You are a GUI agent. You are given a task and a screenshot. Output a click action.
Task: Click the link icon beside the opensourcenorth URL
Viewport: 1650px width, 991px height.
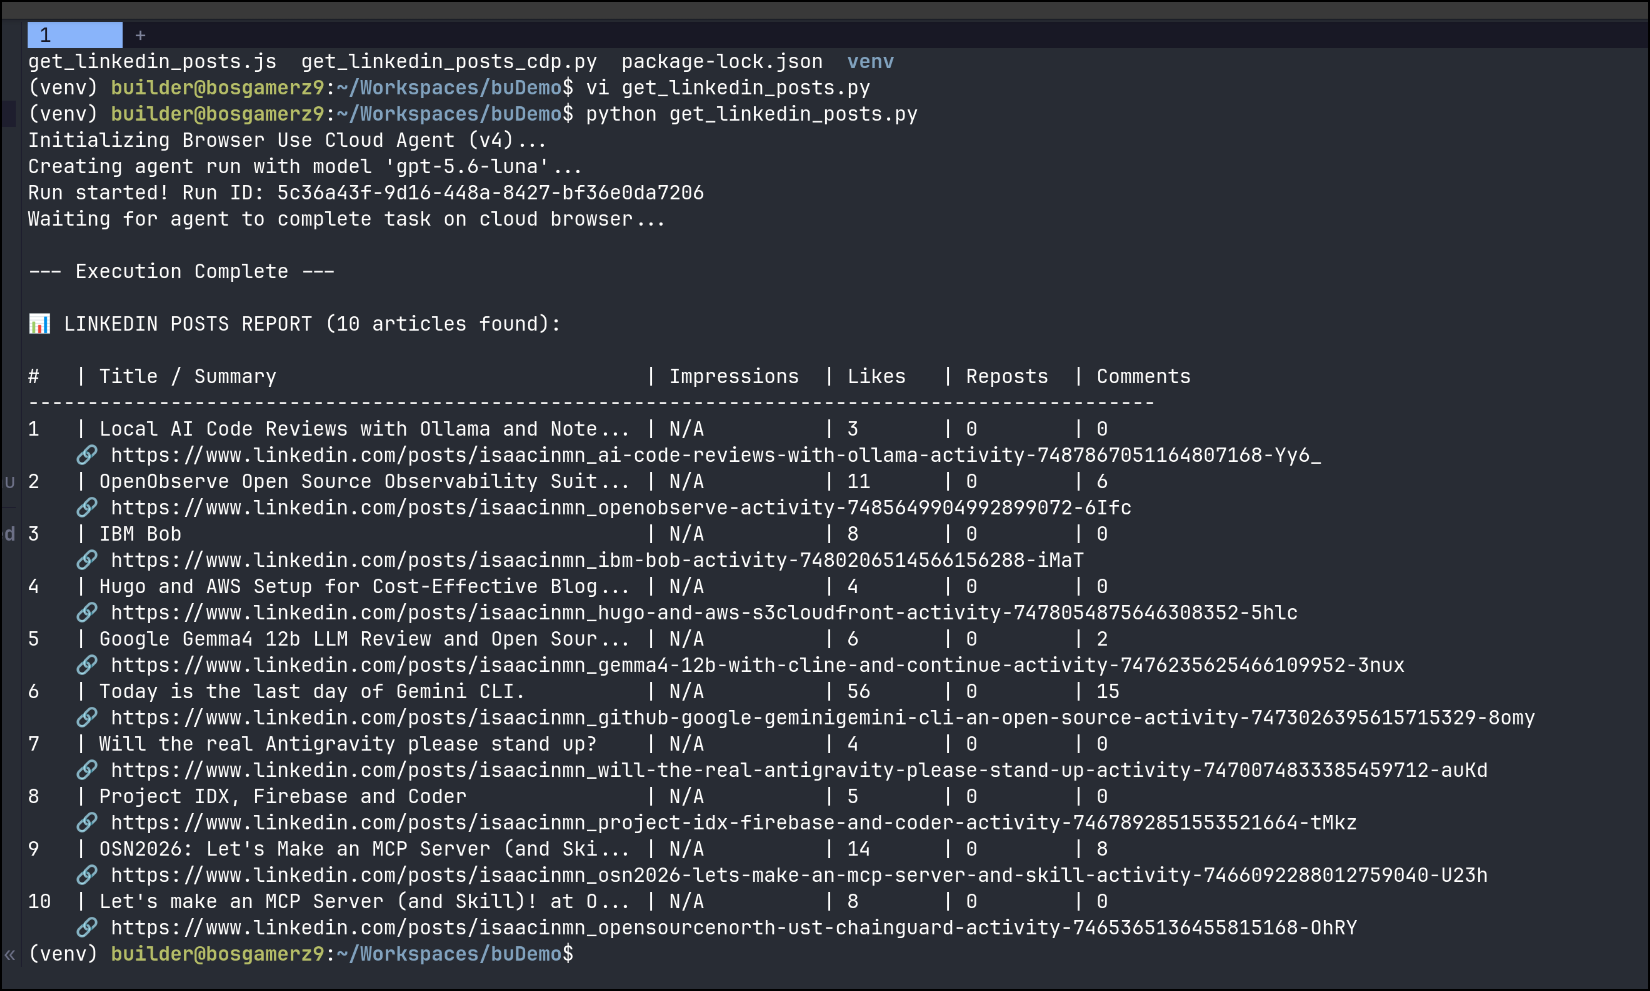coord(88,928)
